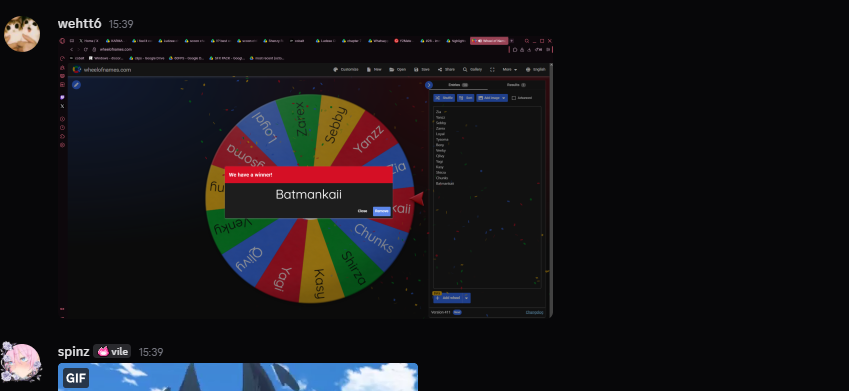Click the username spinz
Viewport: 849px width, 391px height.
(x=74, y=352)
